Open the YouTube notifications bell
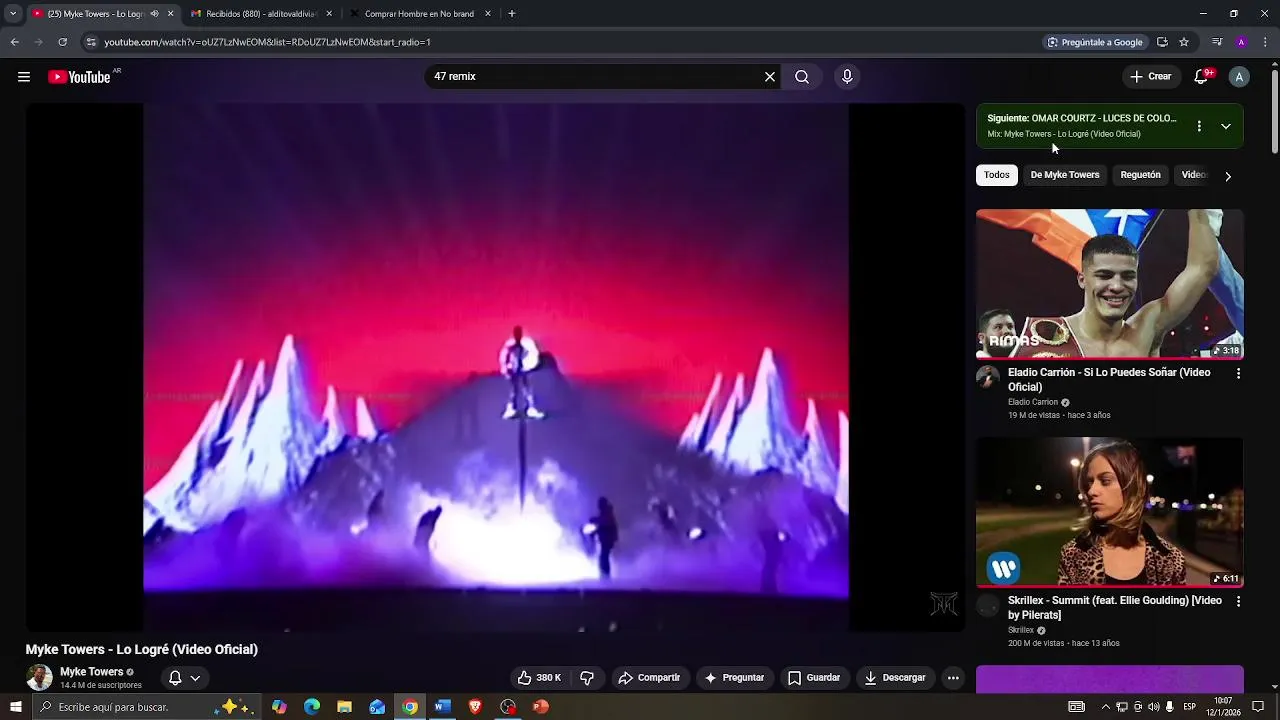The image size is (1280, 720). 1201,77
